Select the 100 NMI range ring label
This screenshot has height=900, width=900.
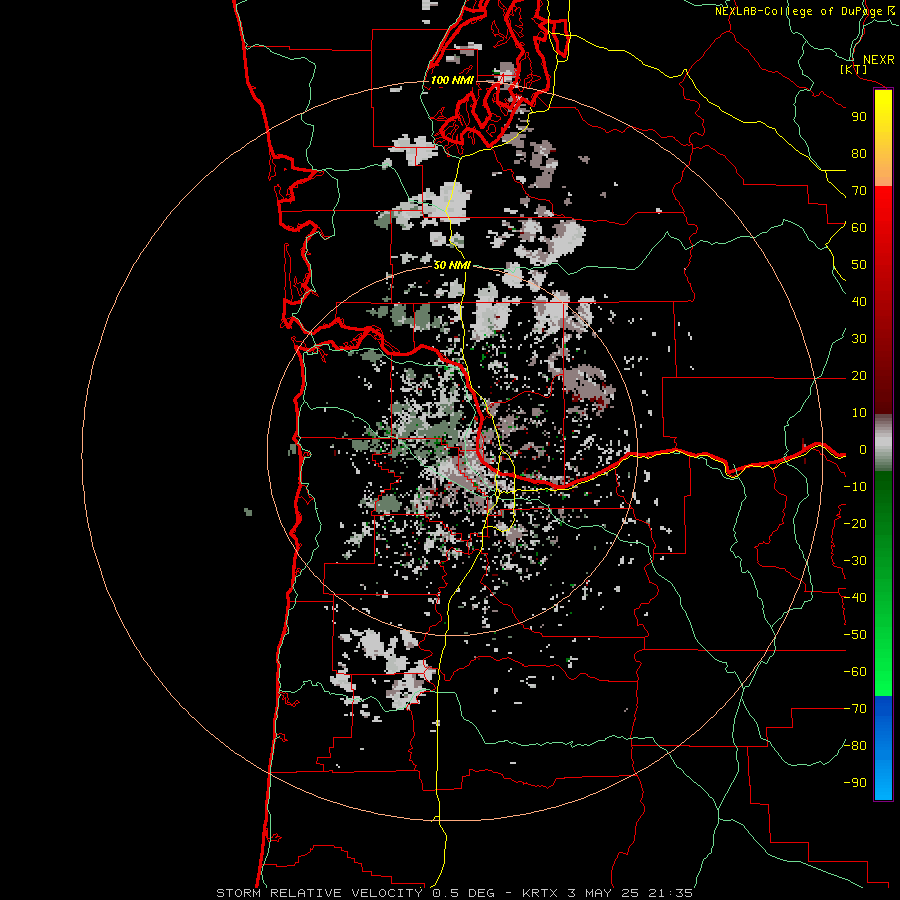click(x=452, y=80)
